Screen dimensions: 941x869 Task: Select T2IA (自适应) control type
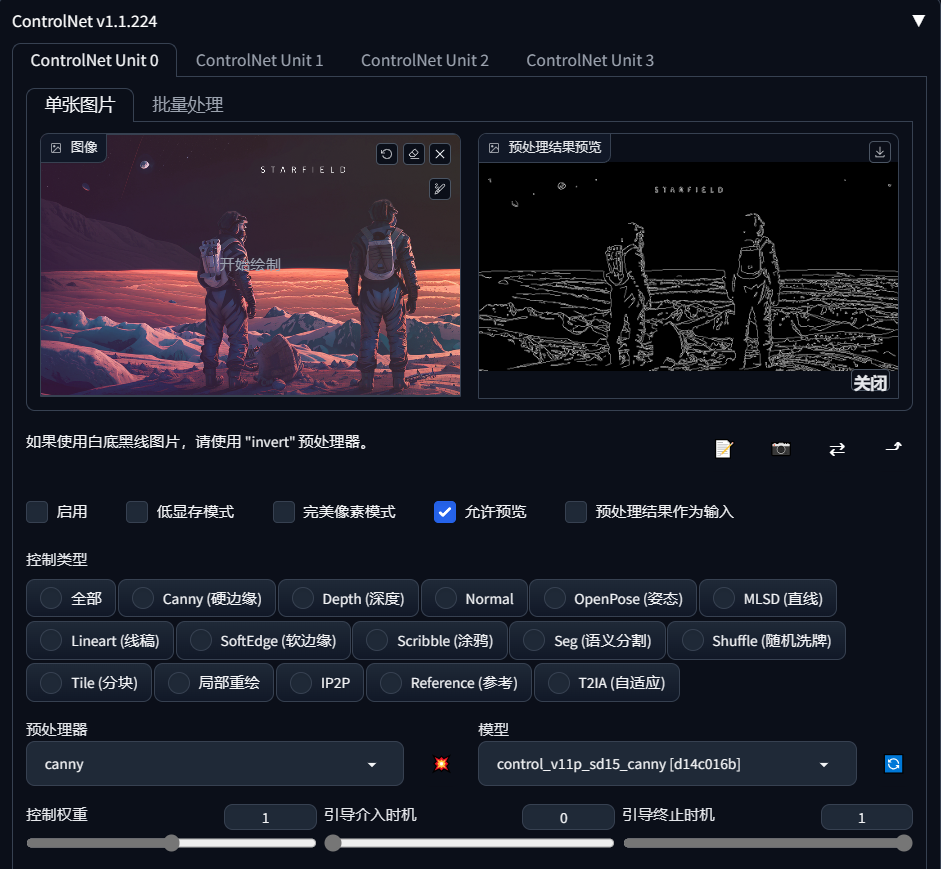click(x=607, y=682)
